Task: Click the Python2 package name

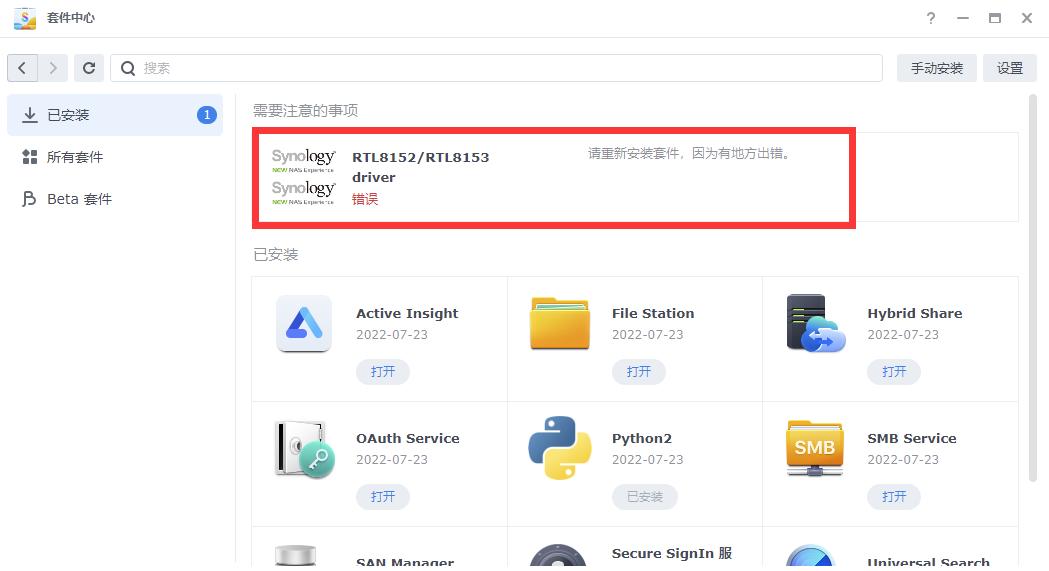Action: coord(642,439)
